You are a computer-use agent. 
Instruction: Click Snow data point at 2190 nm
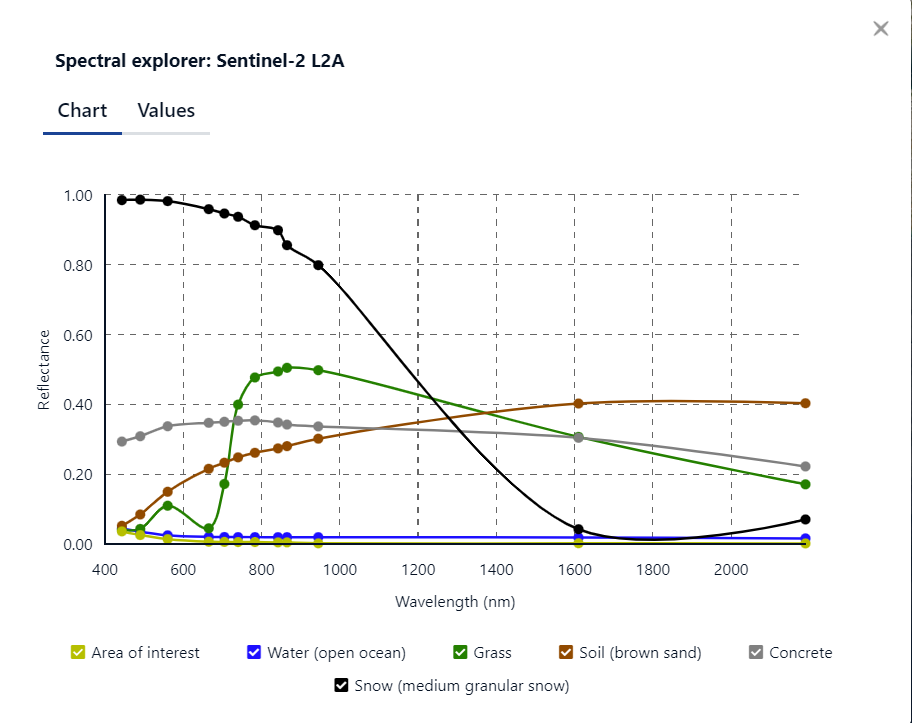805,519
